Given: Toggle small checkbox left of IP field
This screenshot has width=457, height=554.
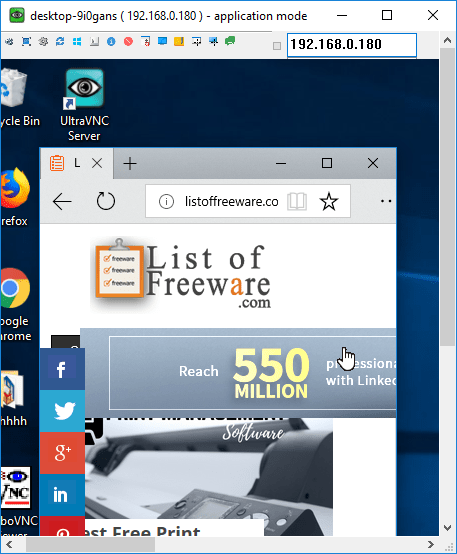Looking at the screenshot, I should 277,46.
